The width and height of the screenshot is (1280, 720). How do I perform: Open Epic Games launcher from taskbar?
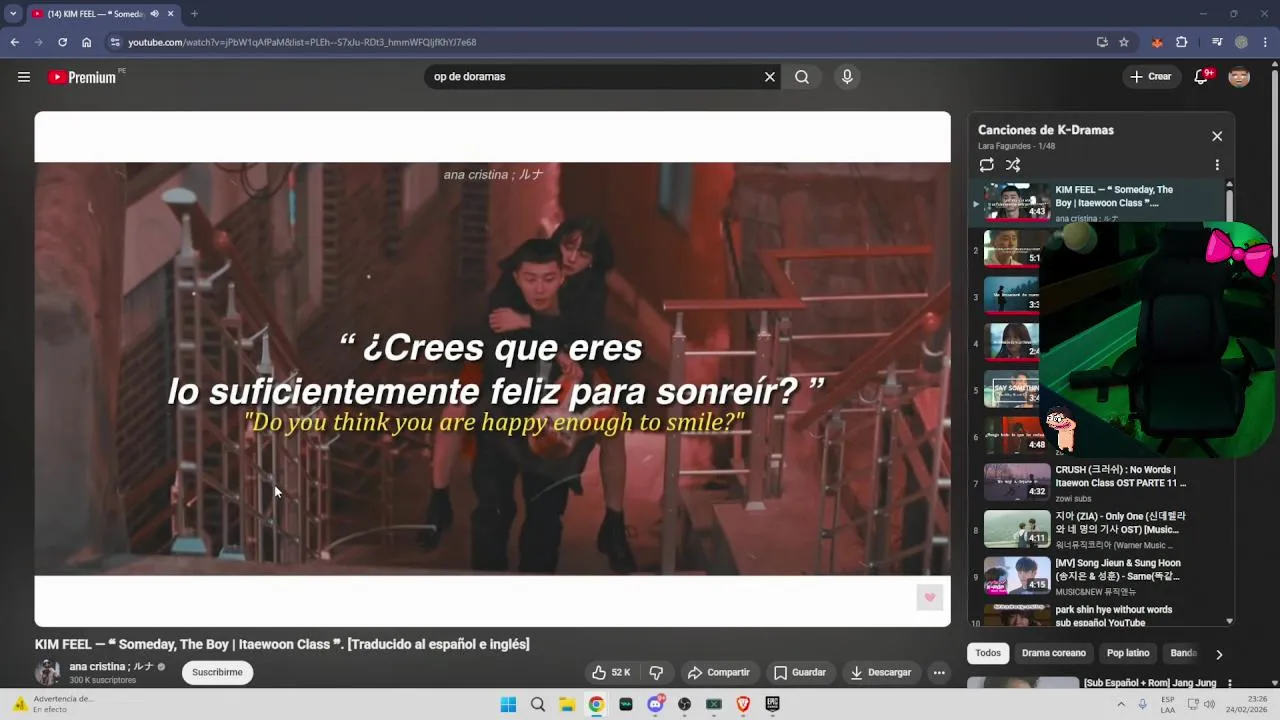coord(772,704)
